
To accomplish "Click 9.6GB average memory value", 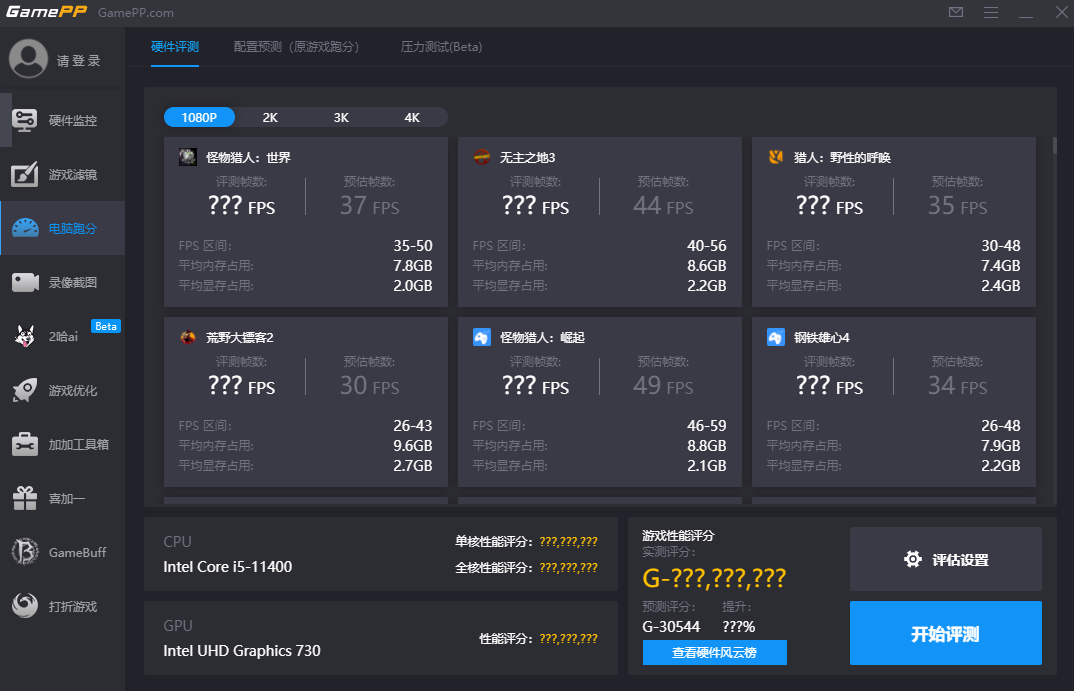I will pyautogui.click(x=413, y=445).
